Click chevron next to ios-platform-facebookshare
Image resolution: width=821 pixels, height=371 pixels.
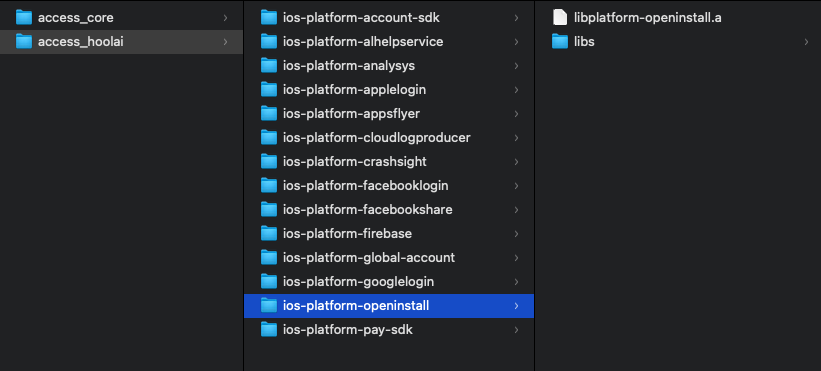516,210
